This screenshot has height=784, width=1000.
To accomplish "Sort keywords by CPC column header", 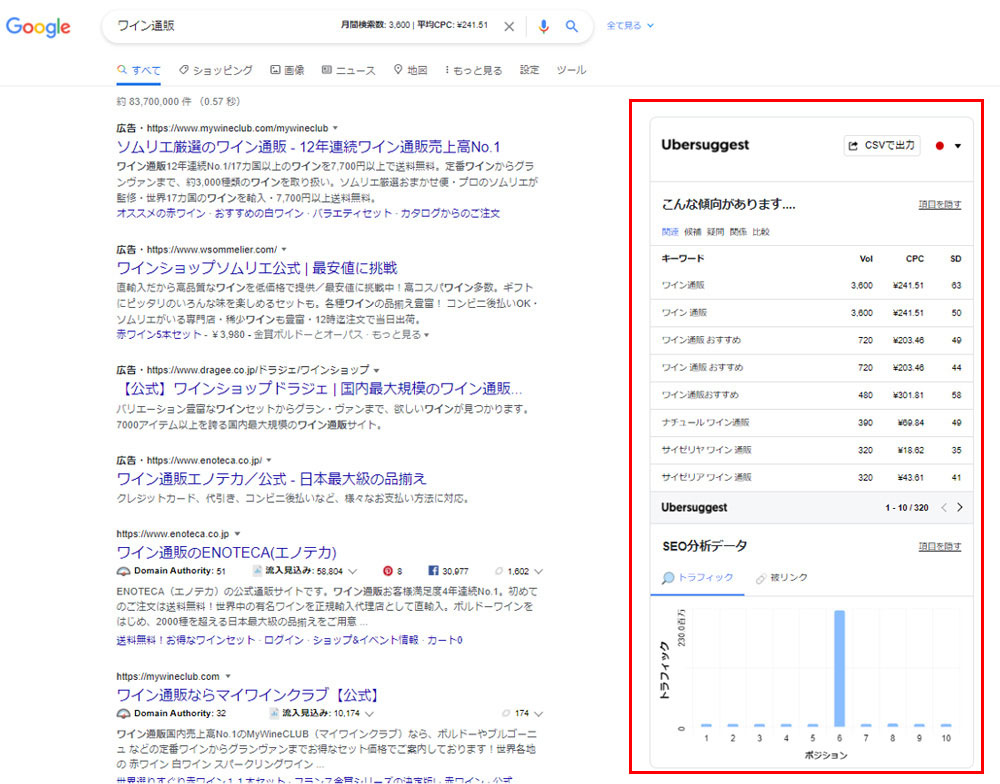I will (x=915, y=259).
